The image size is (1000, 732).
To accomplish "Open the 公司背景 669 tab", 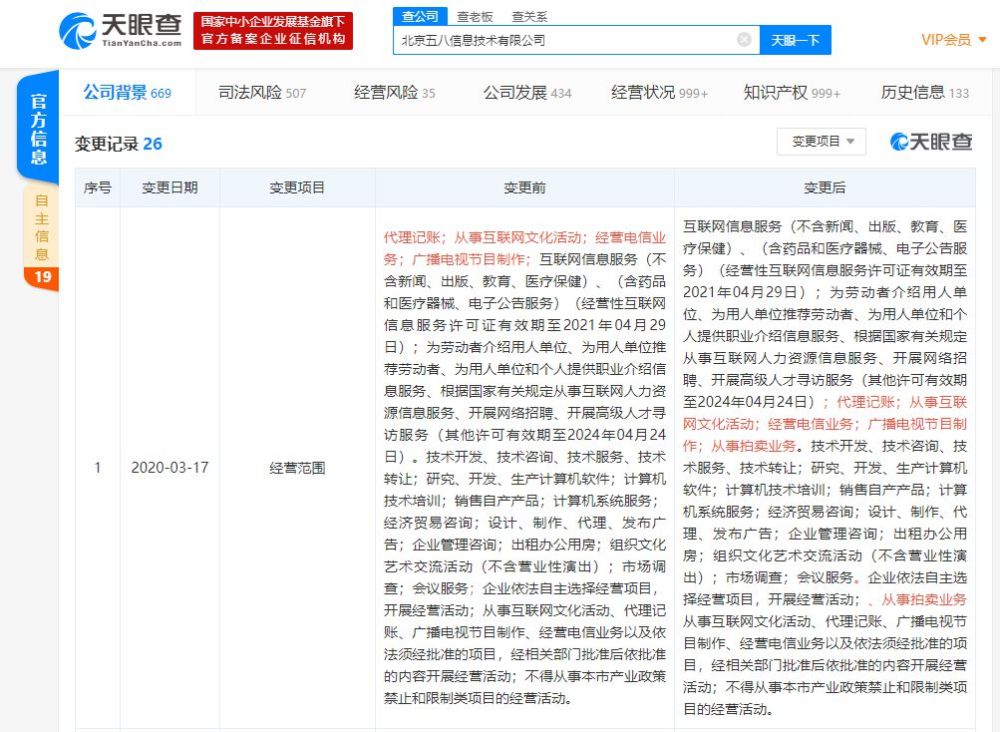I will (127, 92).
